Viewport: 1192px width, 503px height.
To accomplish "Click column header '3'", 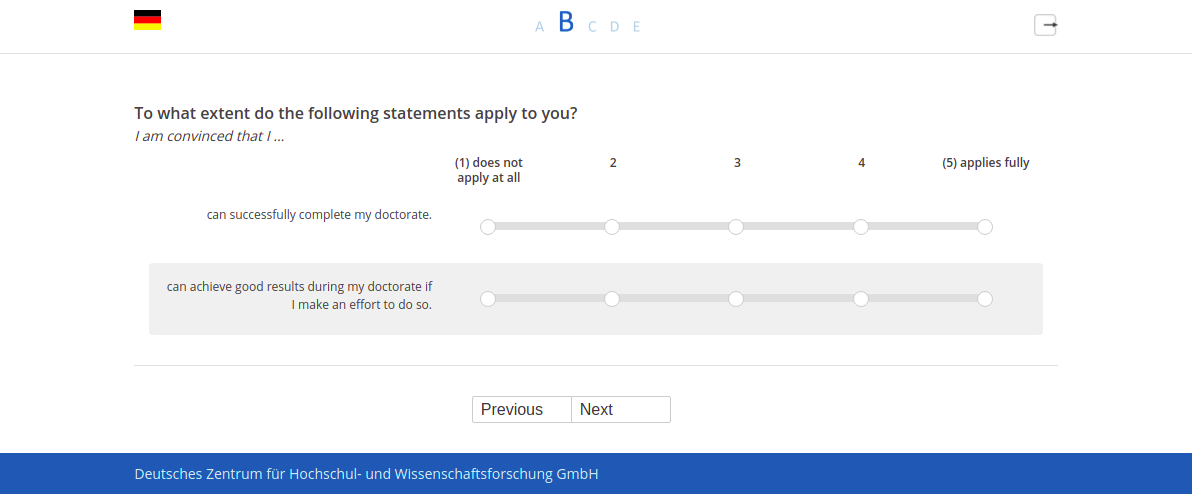I will tap(737, 163).
